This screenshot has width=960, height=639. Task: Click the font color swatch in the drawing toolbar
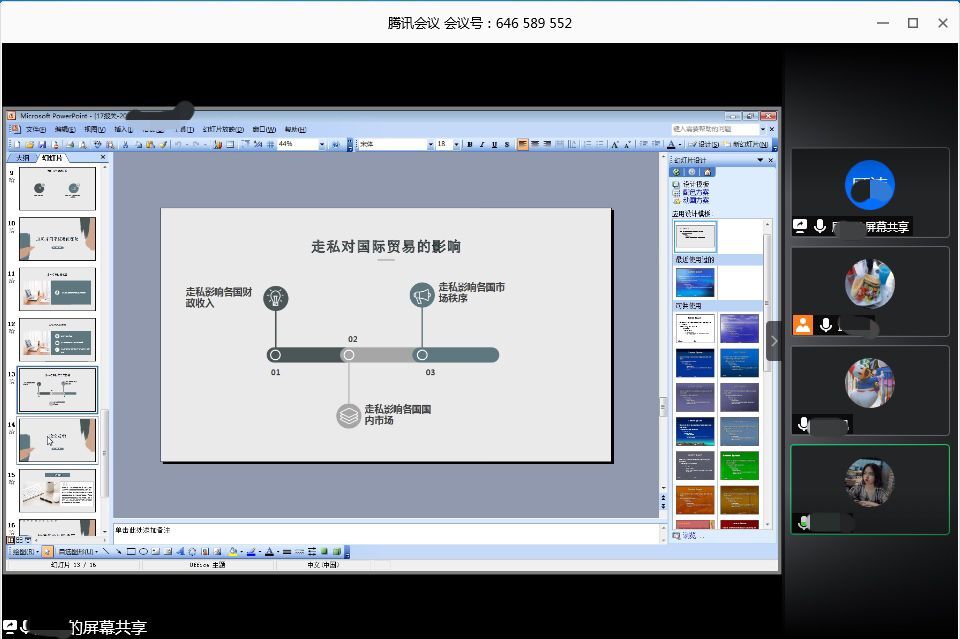tap(270, 552)
